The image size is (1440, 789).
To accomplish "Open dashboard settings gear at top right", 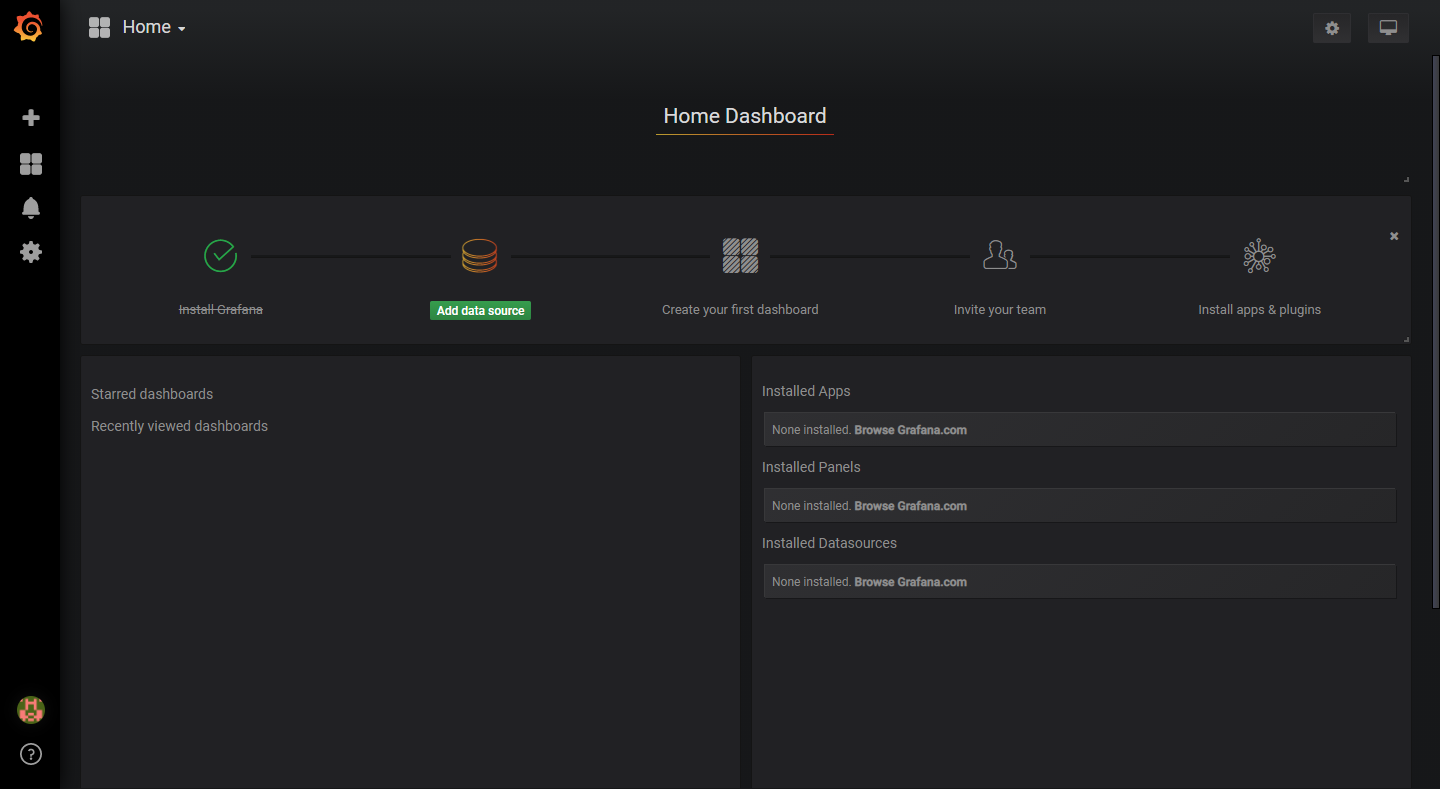I will tap(1332, 28).
